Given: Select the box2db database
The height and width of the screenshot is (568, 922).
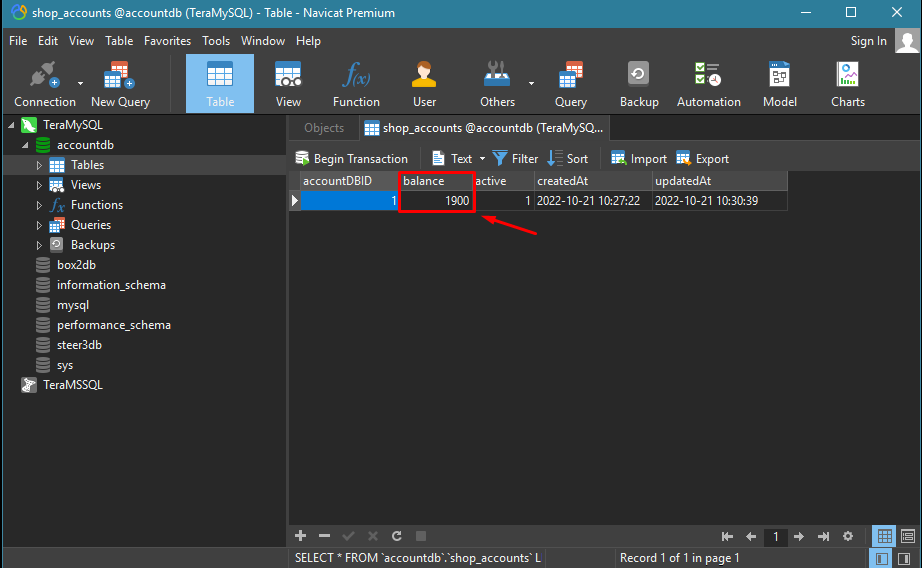Looking at the screenshot, I should coord(76,265).
